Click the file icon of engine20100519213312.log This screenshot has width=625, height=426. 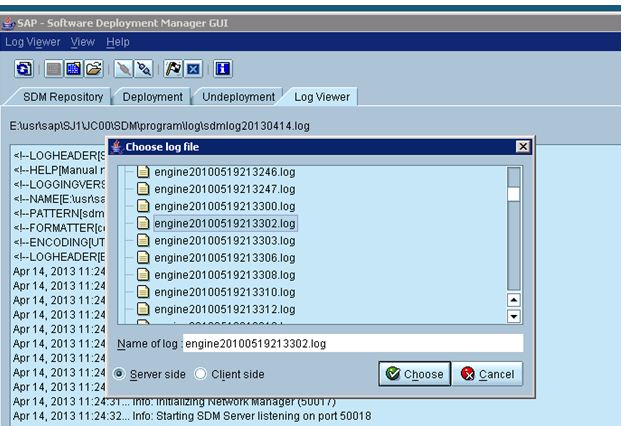pos(143,309)
